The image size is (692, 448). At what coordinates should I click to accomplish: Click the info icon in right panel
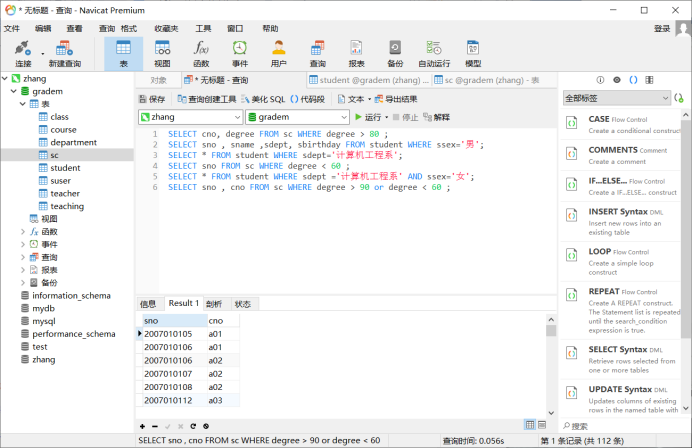[x=600, y=80]
